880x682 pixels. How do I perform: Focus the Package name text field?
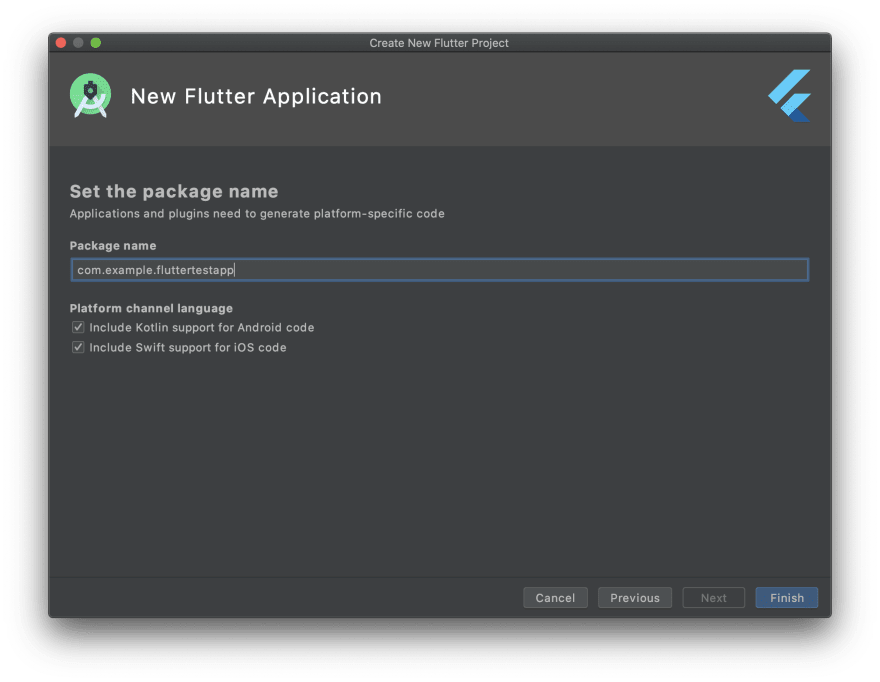point(439,270)
